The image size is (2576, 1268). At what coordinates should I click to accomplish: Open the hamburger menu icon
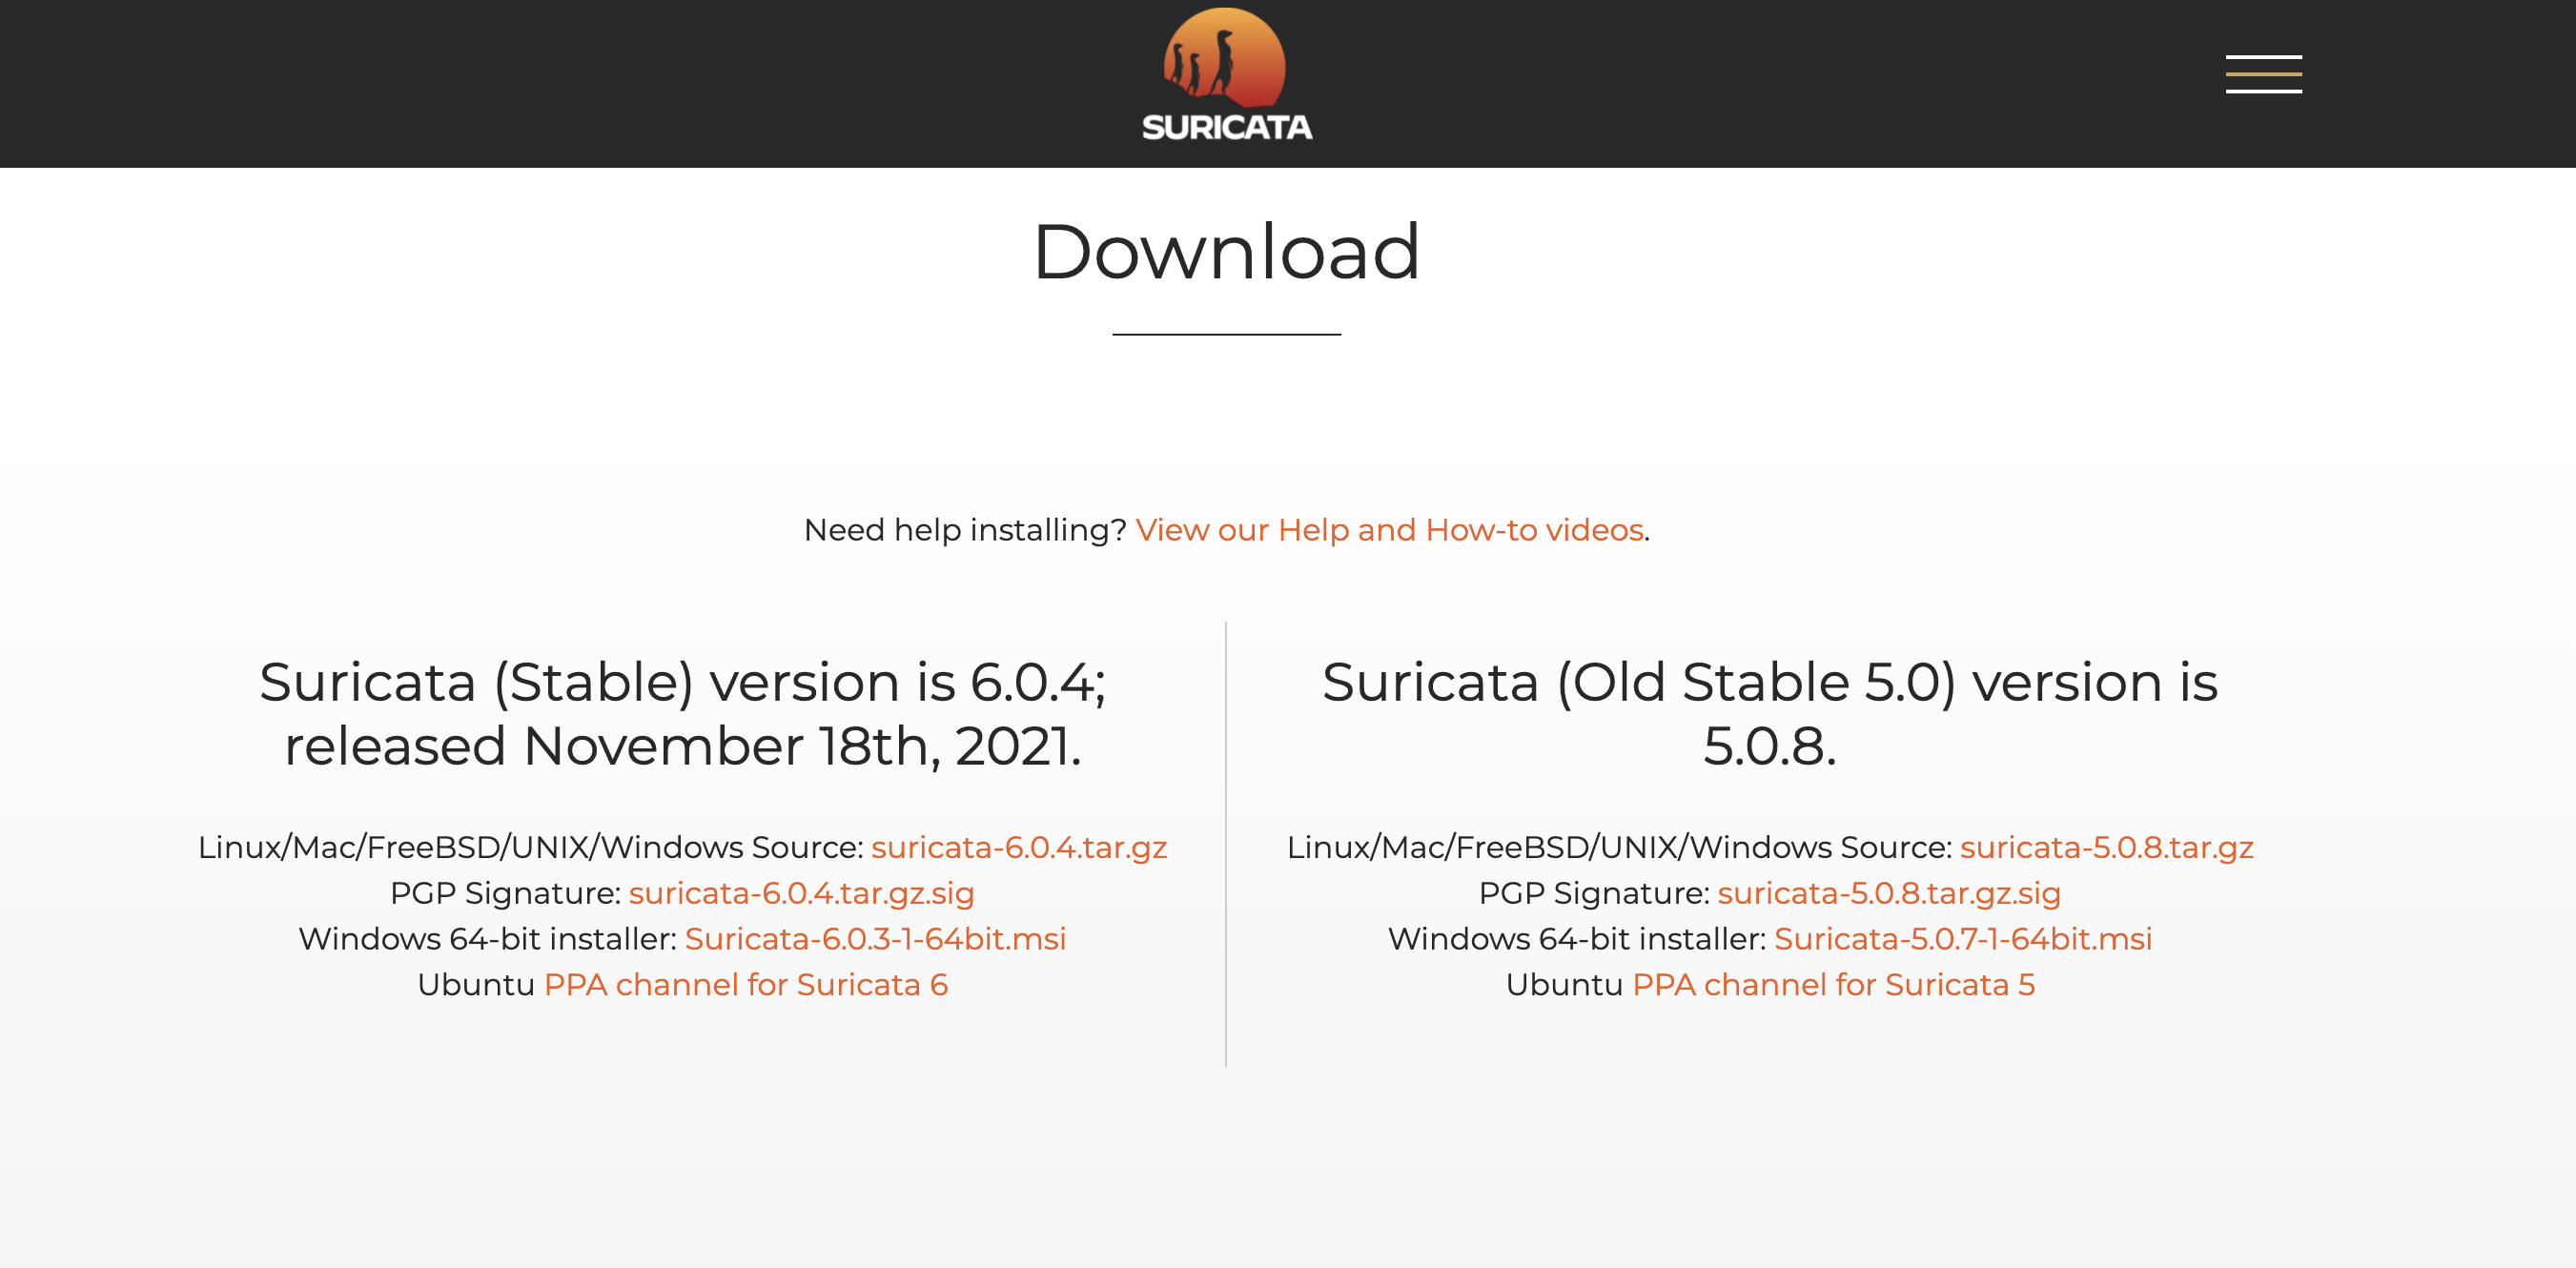pyautogui.click(x=2264, y=75)
